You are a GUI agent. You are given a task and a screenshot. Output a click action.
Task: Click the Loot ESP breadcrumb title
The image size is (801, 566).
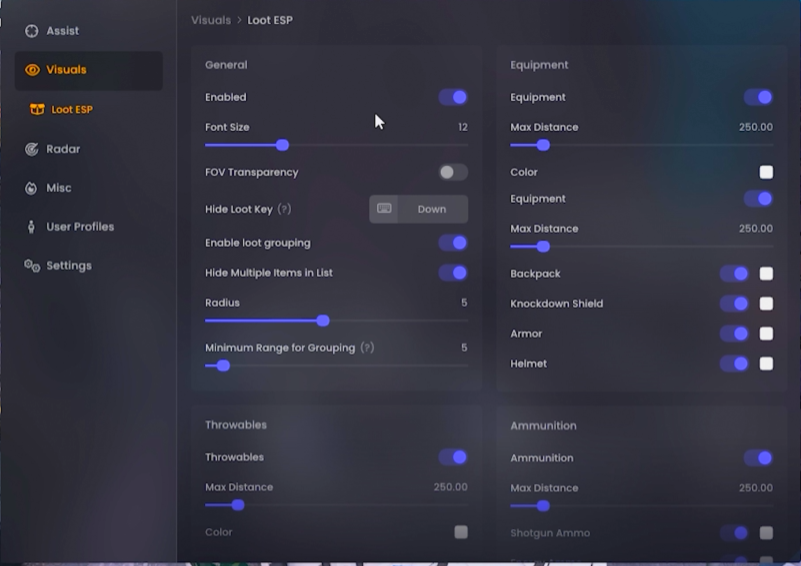(270, 20)
